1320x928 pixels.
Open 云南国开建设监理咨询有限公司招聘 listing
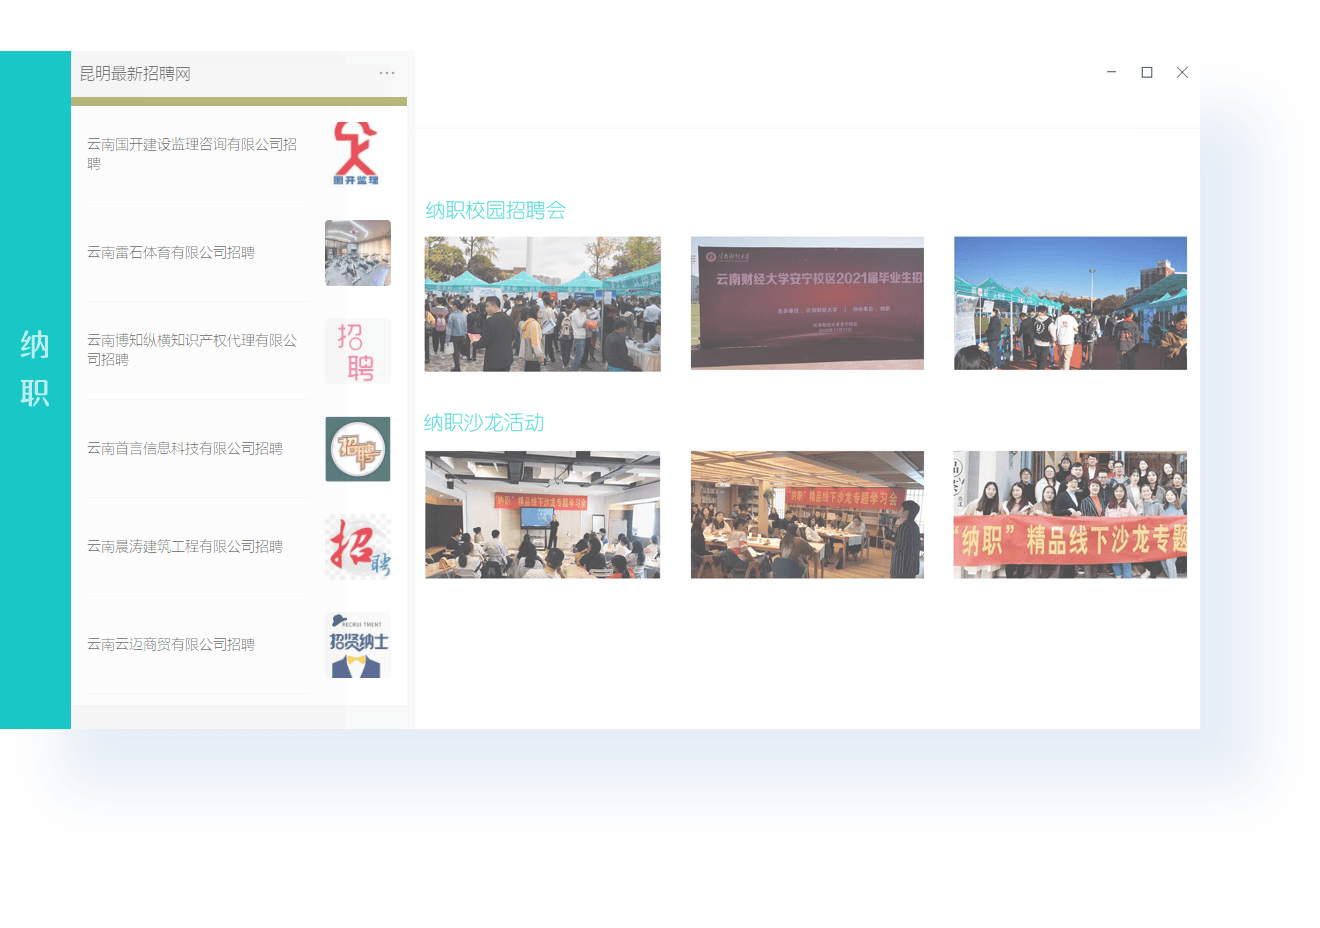point(191,154)
